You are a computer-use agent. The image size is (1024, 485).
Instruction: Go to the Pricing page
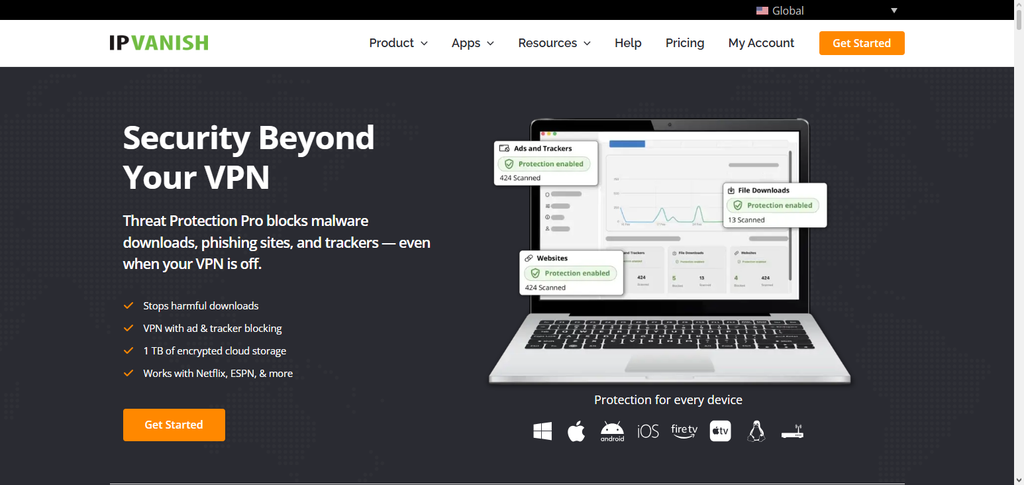point(684,43)
